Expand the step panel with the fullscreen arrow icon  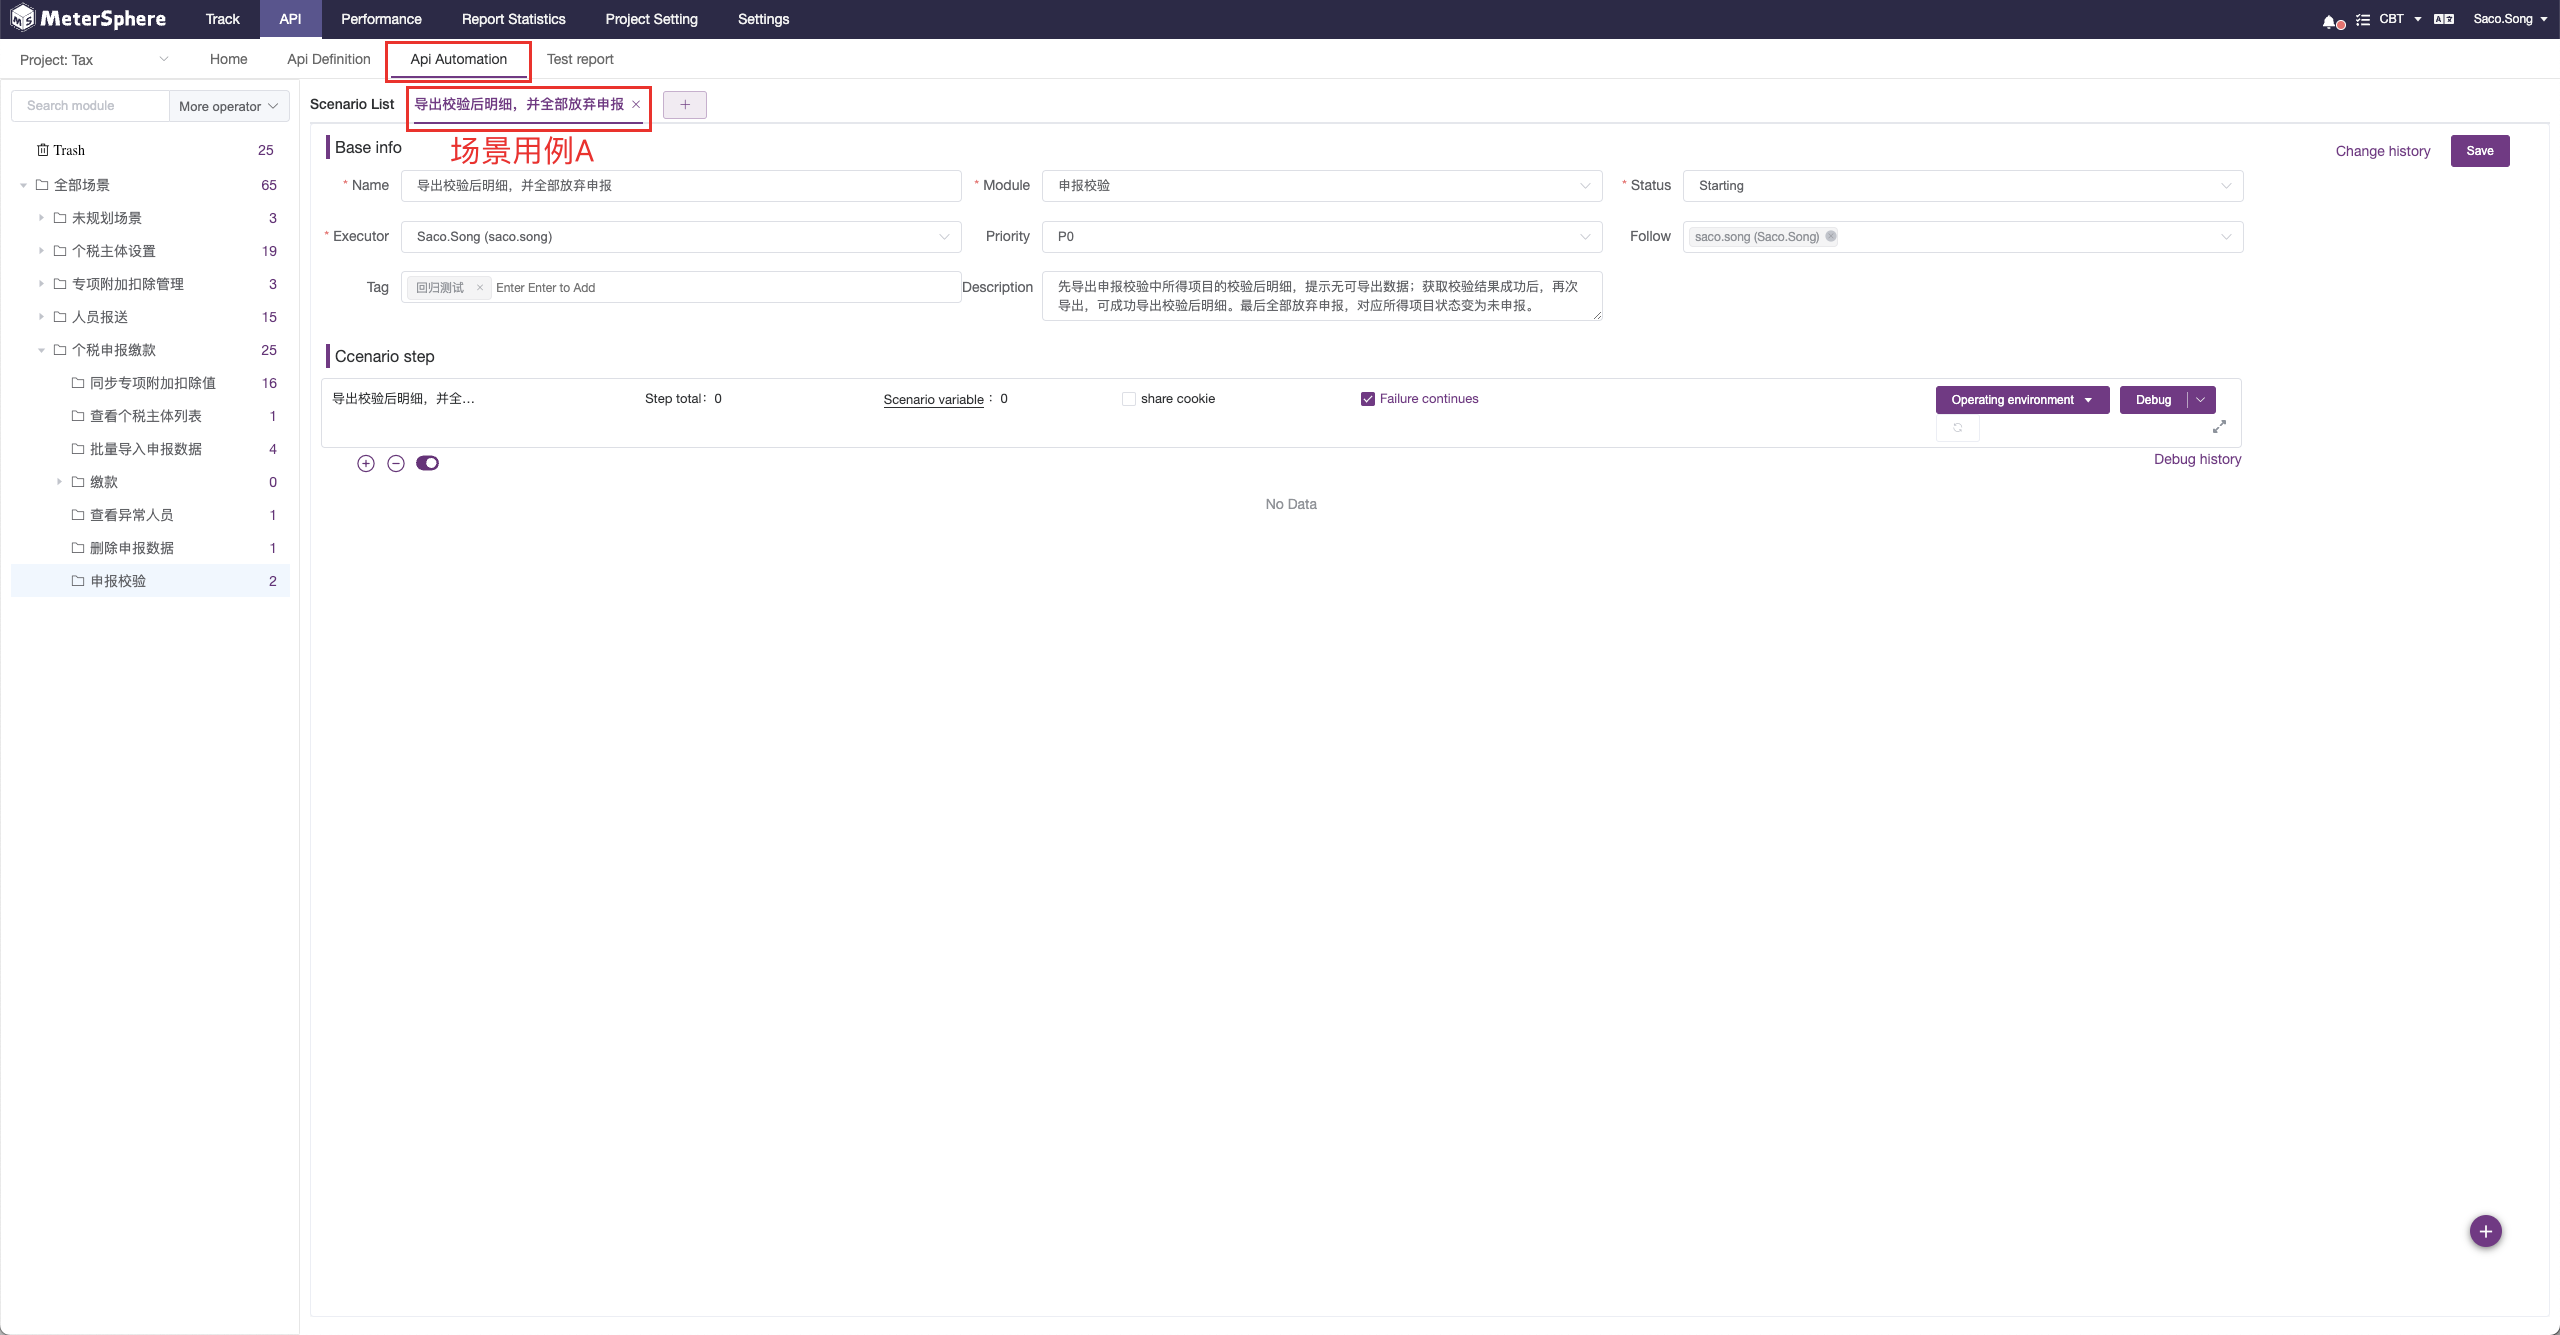(2219, 427)
